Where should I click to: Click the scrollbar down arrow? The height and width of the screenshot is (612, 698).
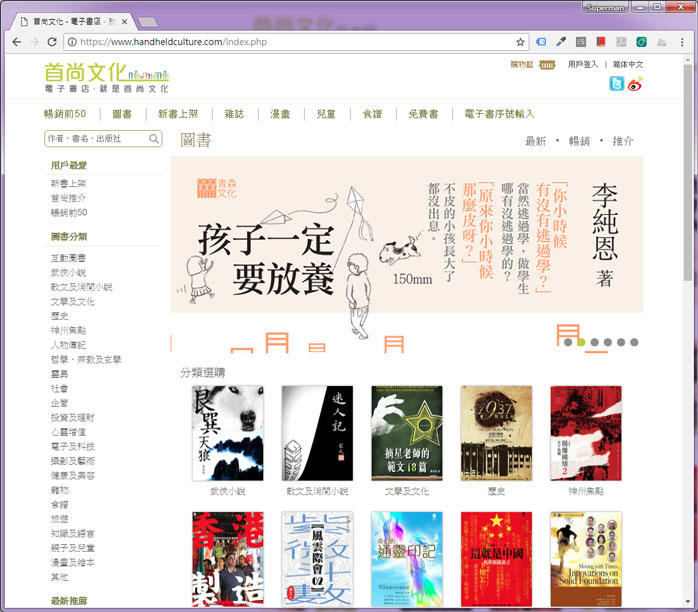click(x=688, y=602)
